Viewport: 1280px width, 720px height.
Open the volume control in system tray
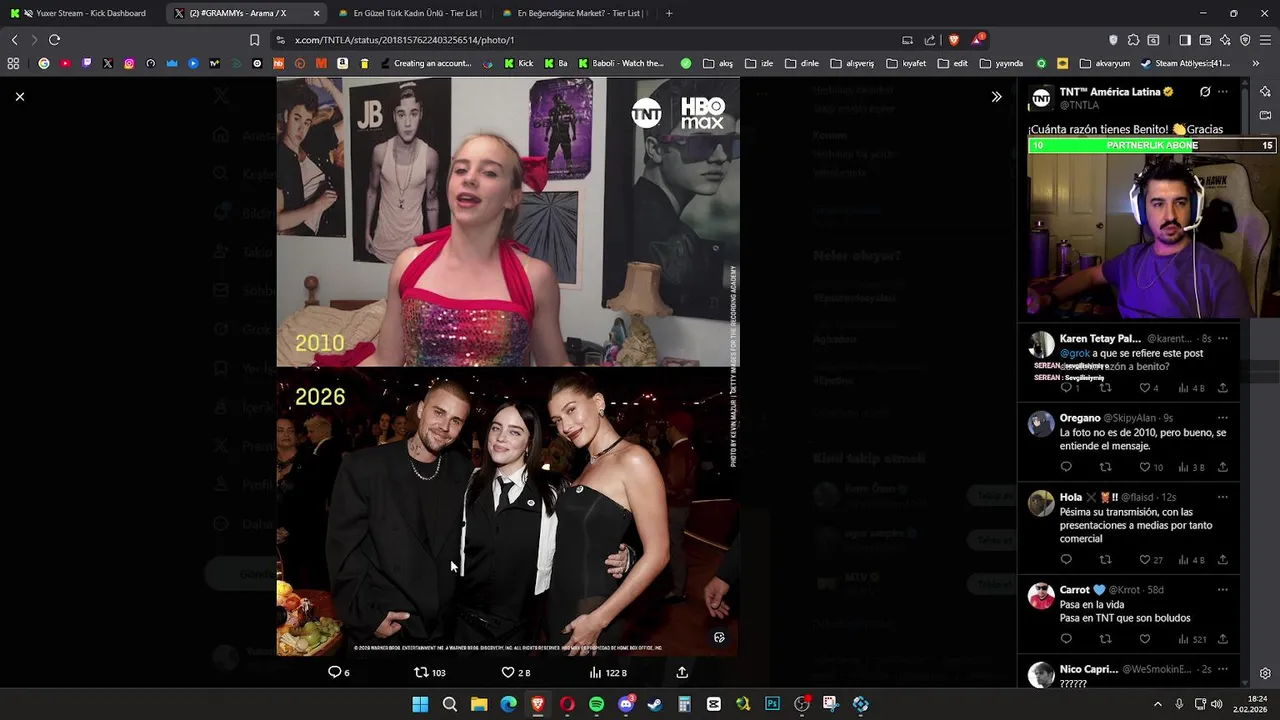click(x=1217, y=704)
